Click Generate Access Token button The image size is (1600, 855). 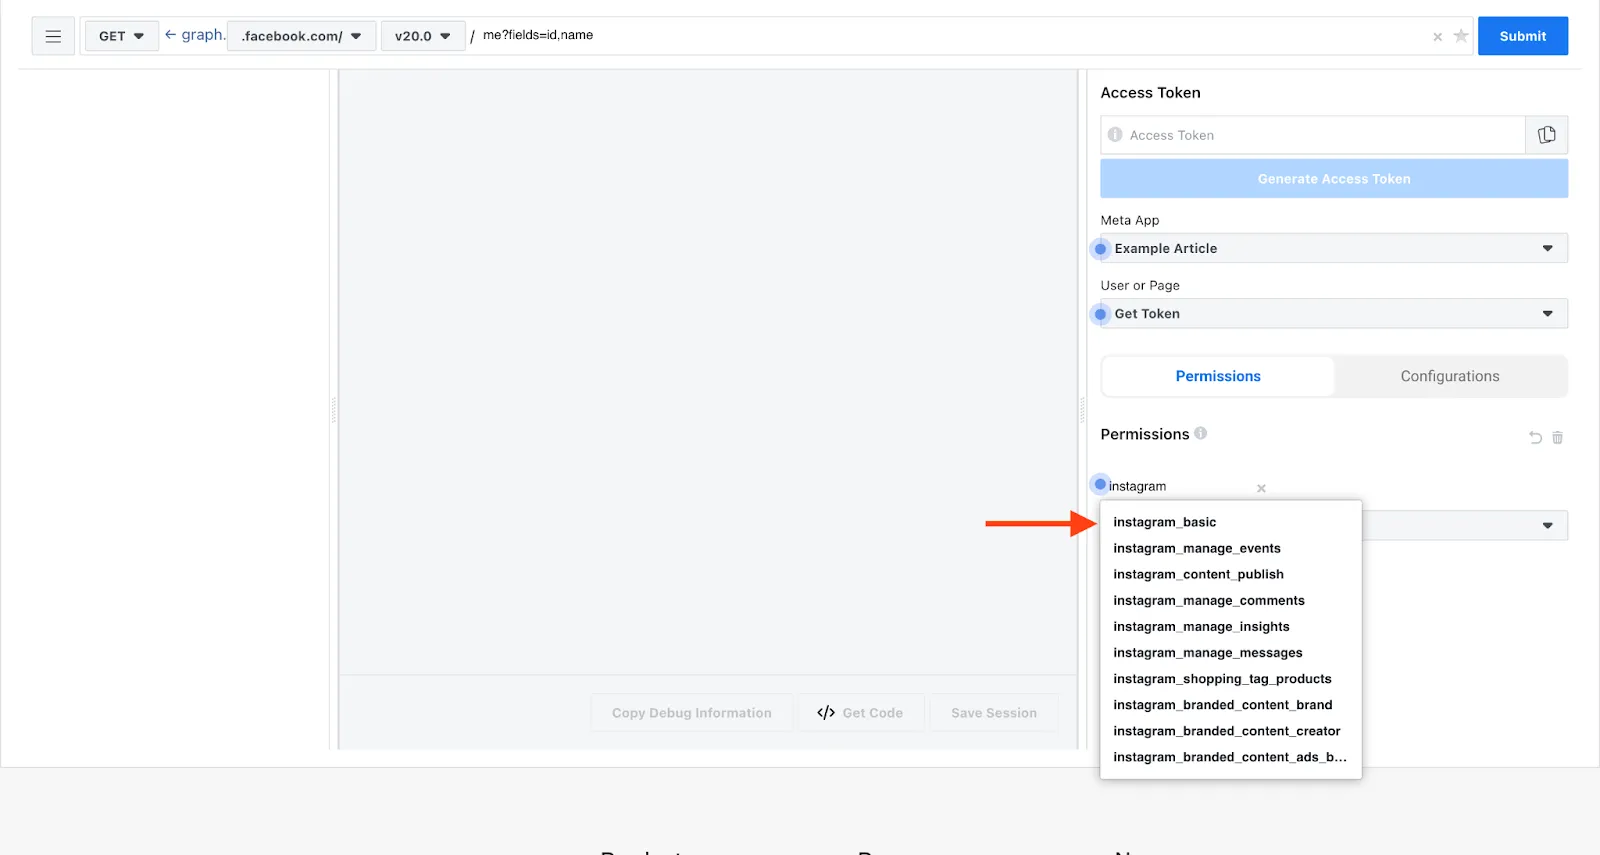[1334, 179]
